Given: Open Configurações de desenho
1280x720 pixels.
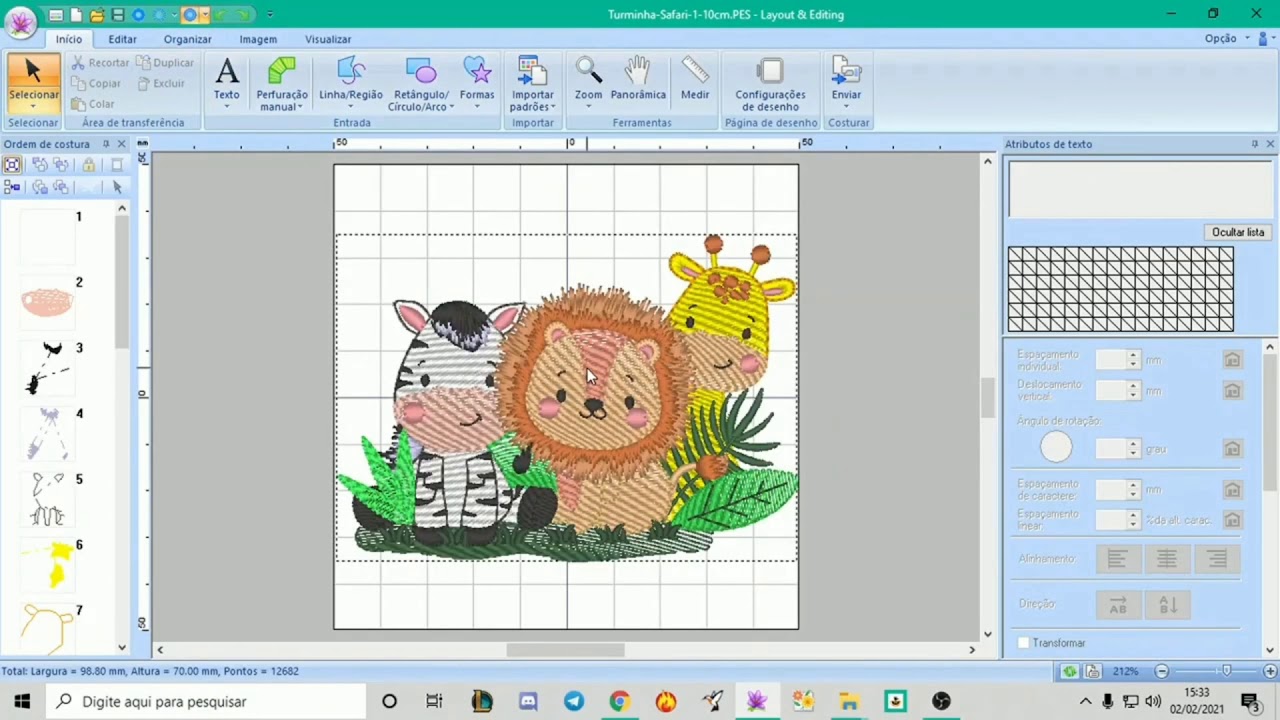Looking at the screenshot, I should coord(770,83).
